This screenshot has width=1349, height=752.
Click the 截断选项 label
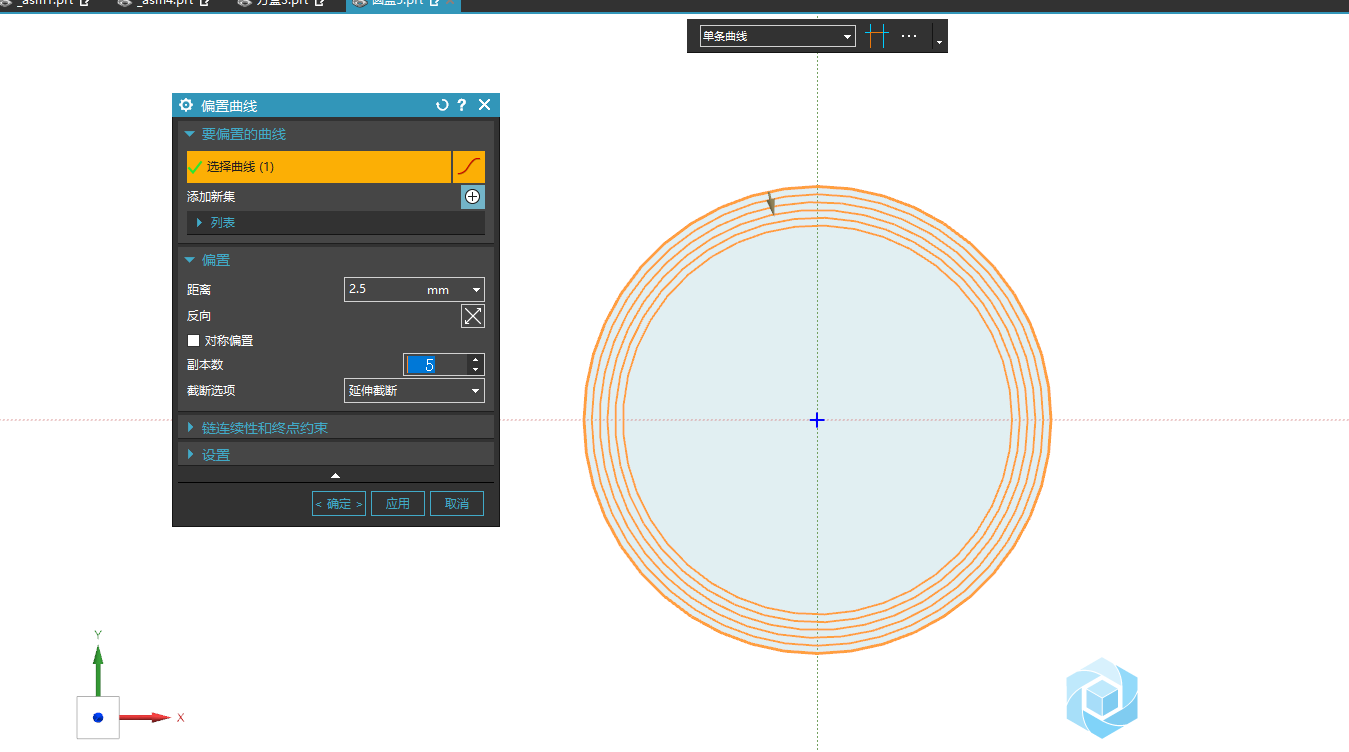pos(211,391)
